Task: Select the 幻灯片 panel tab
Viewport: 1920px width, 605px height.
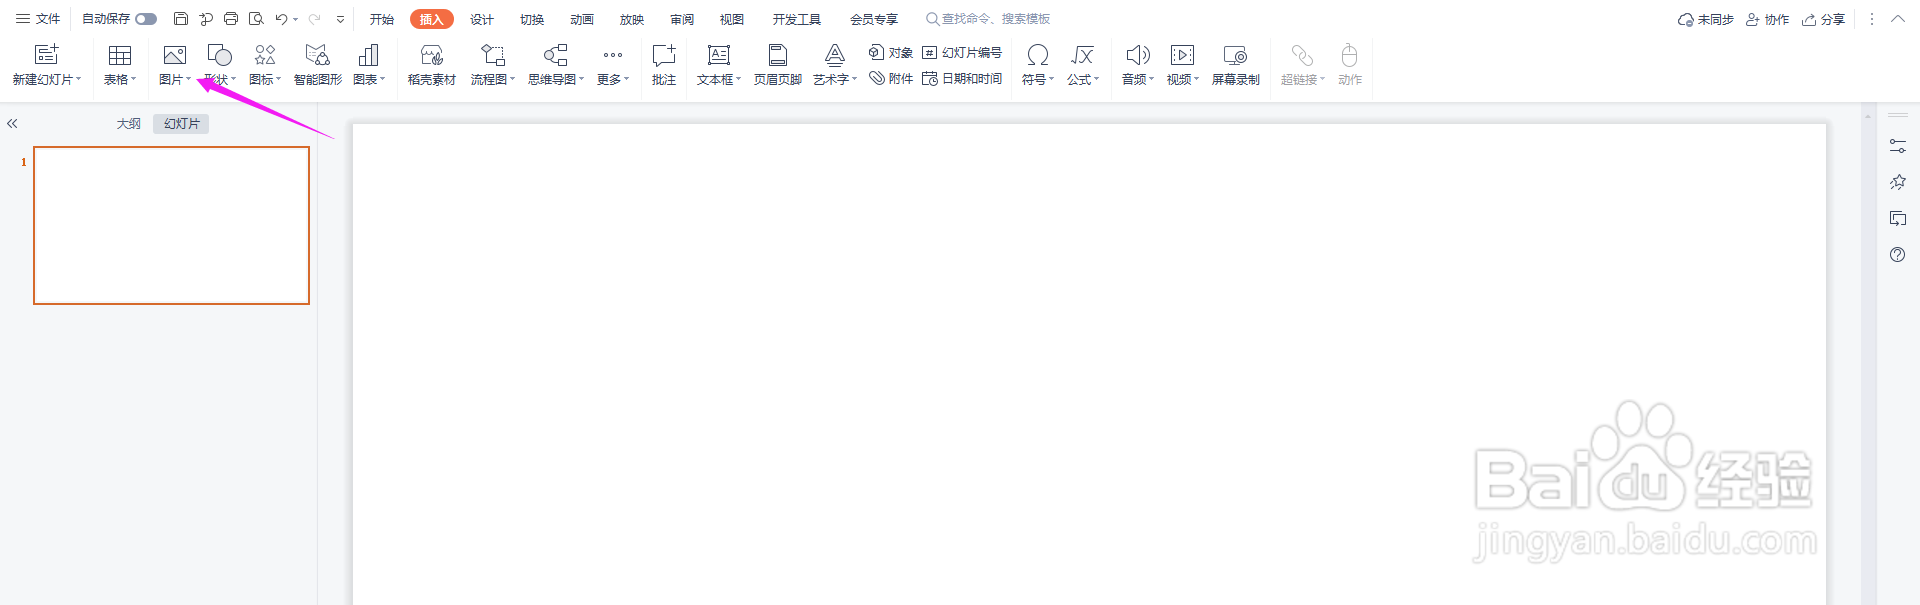Action: (x=182, y=124)
